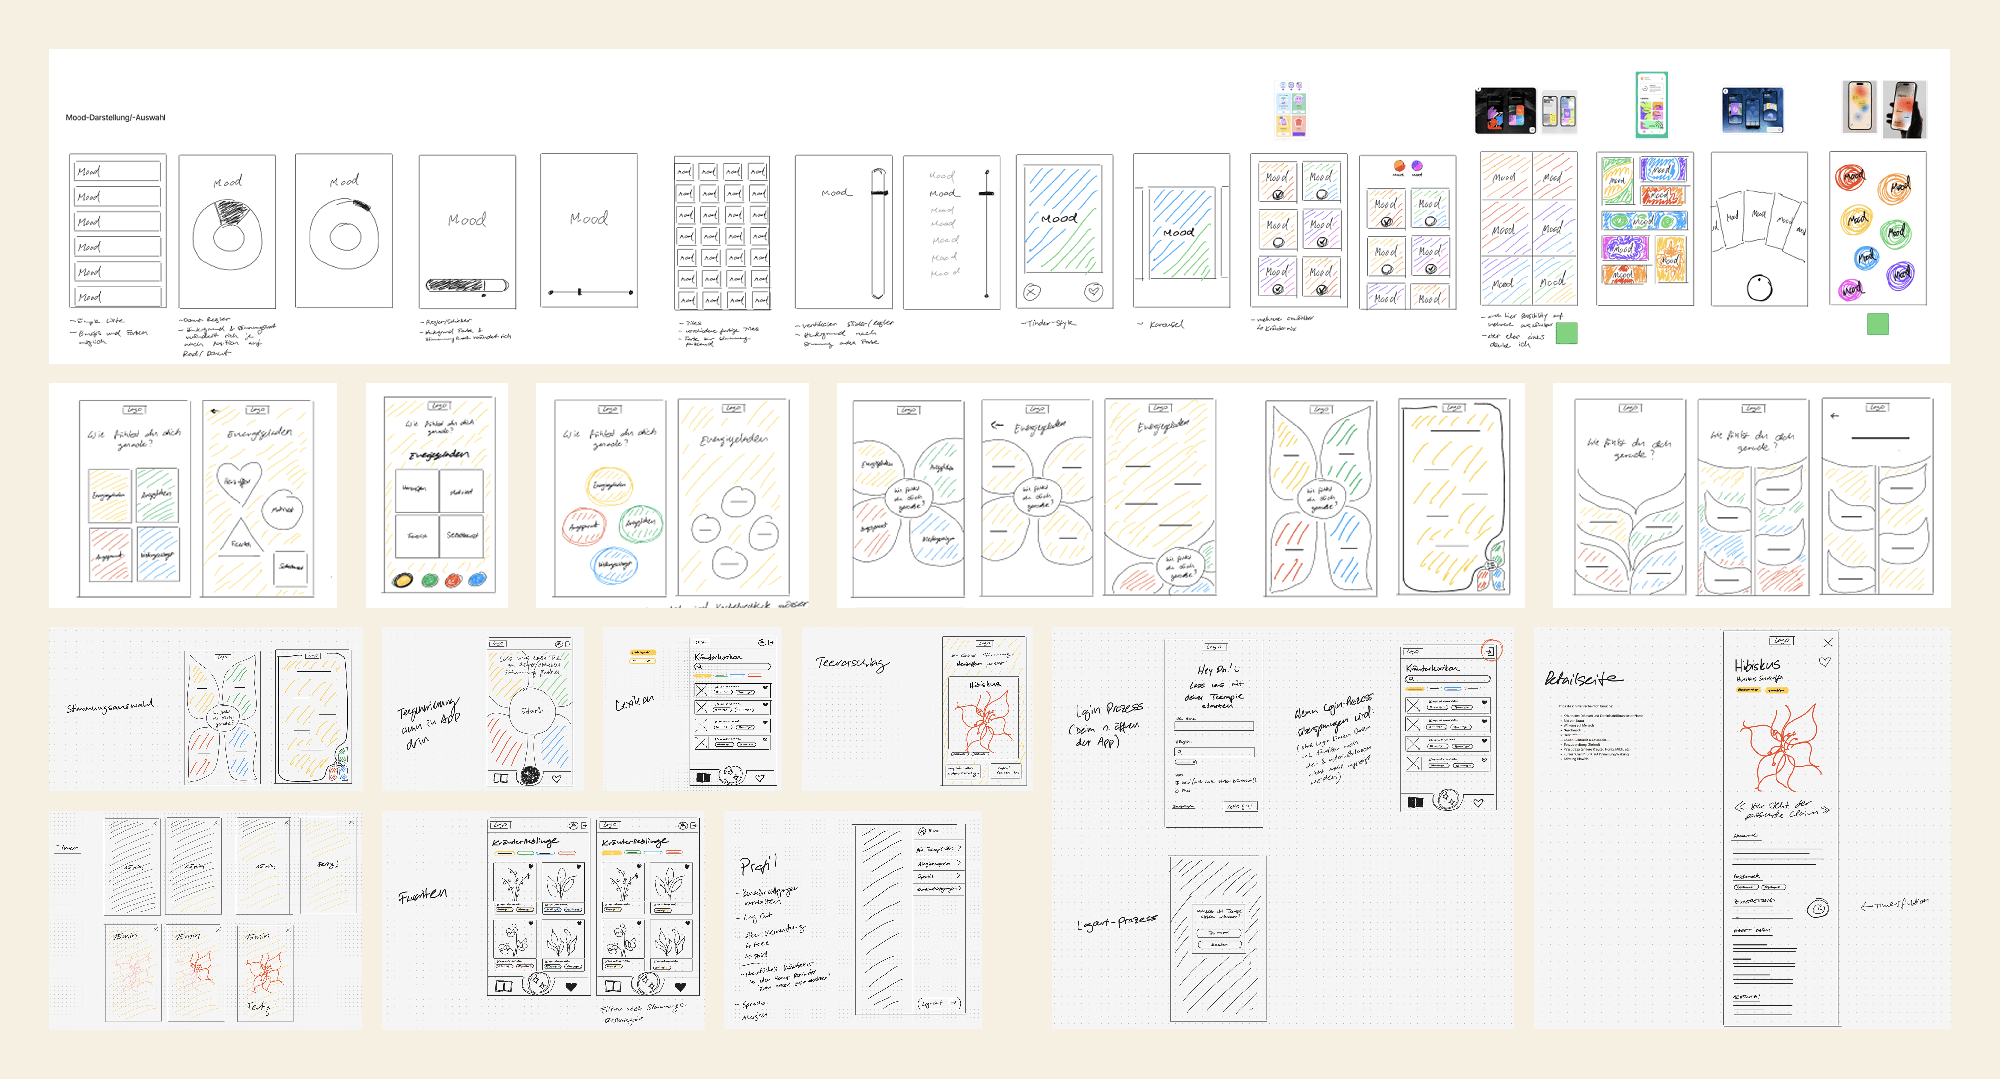This screenshot has height=1079, width=2000.
Task: Click the submit button in the login form sketch
Action: click(1240, 806)
